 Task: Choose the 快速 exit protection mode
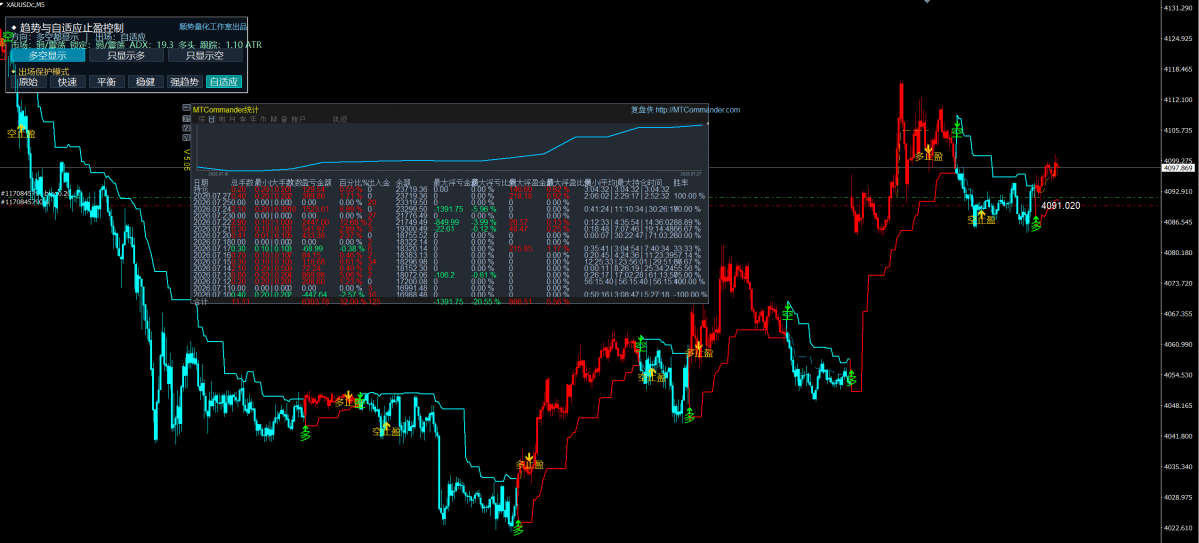click(67, 82)
